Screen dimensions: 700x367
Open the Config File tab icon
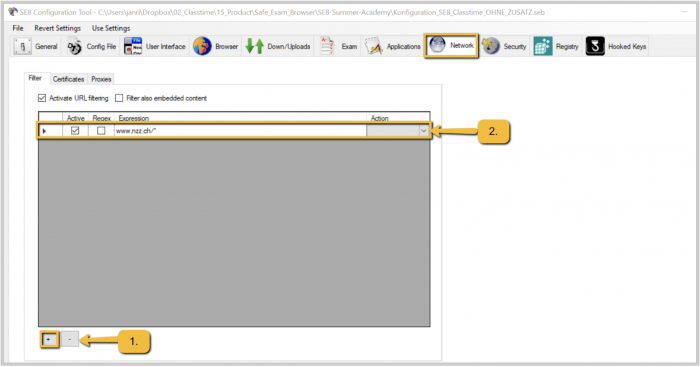(x=75, y=46)
